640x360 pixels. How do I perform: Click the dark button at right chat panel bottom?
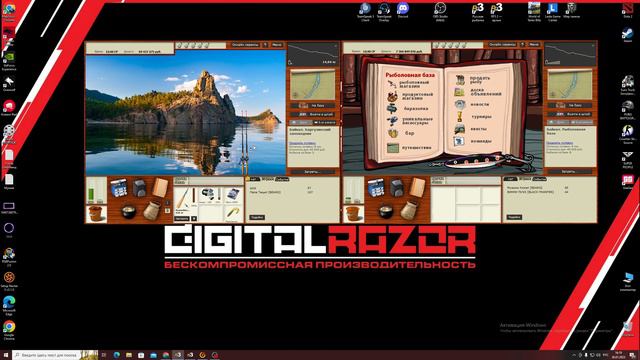514,218
